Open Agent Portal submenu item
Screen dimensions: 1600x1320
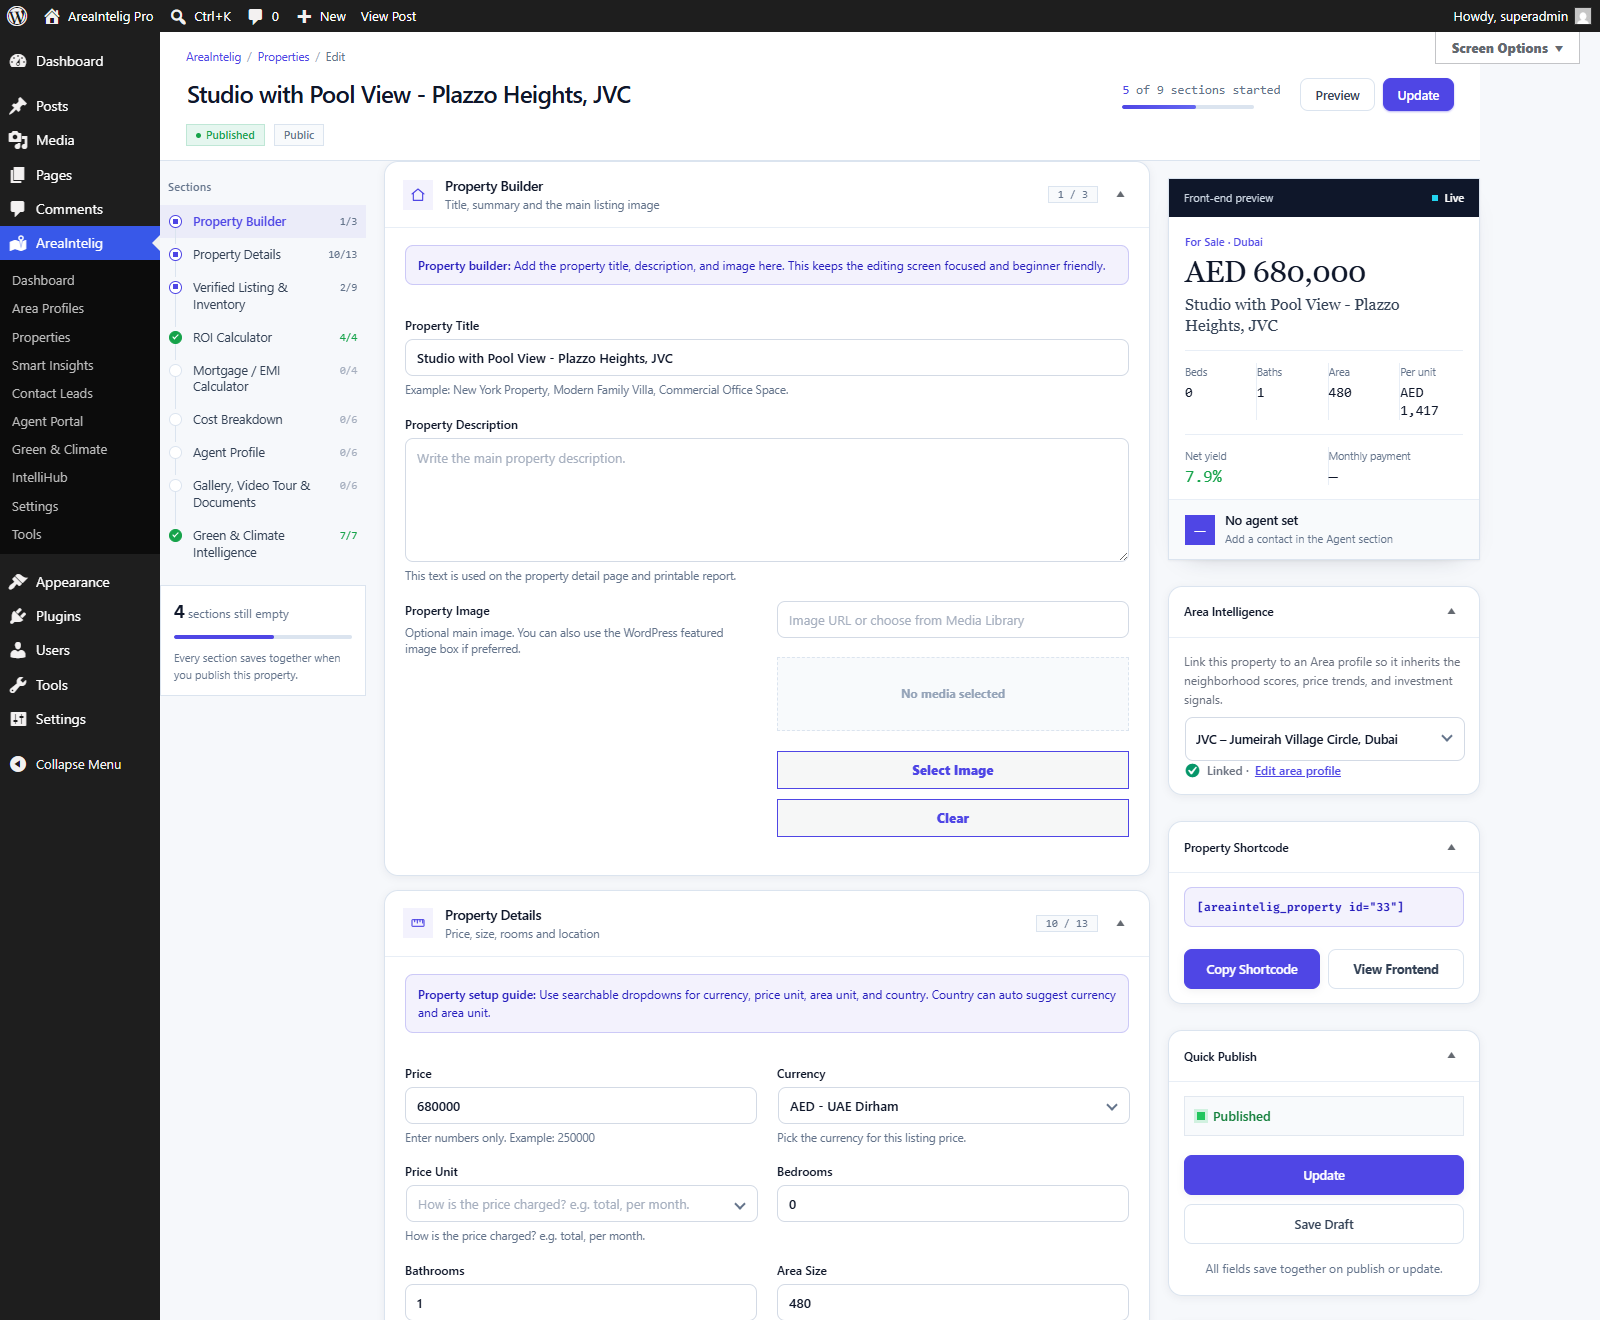(x=48, y=421)
